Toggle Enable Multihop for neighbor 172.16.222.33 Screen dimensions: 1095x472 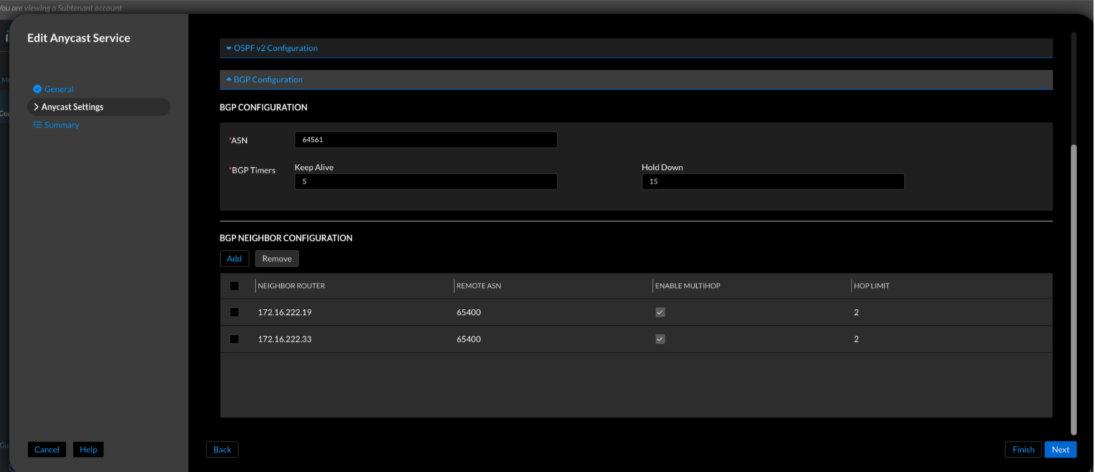(x=660, y=339)
